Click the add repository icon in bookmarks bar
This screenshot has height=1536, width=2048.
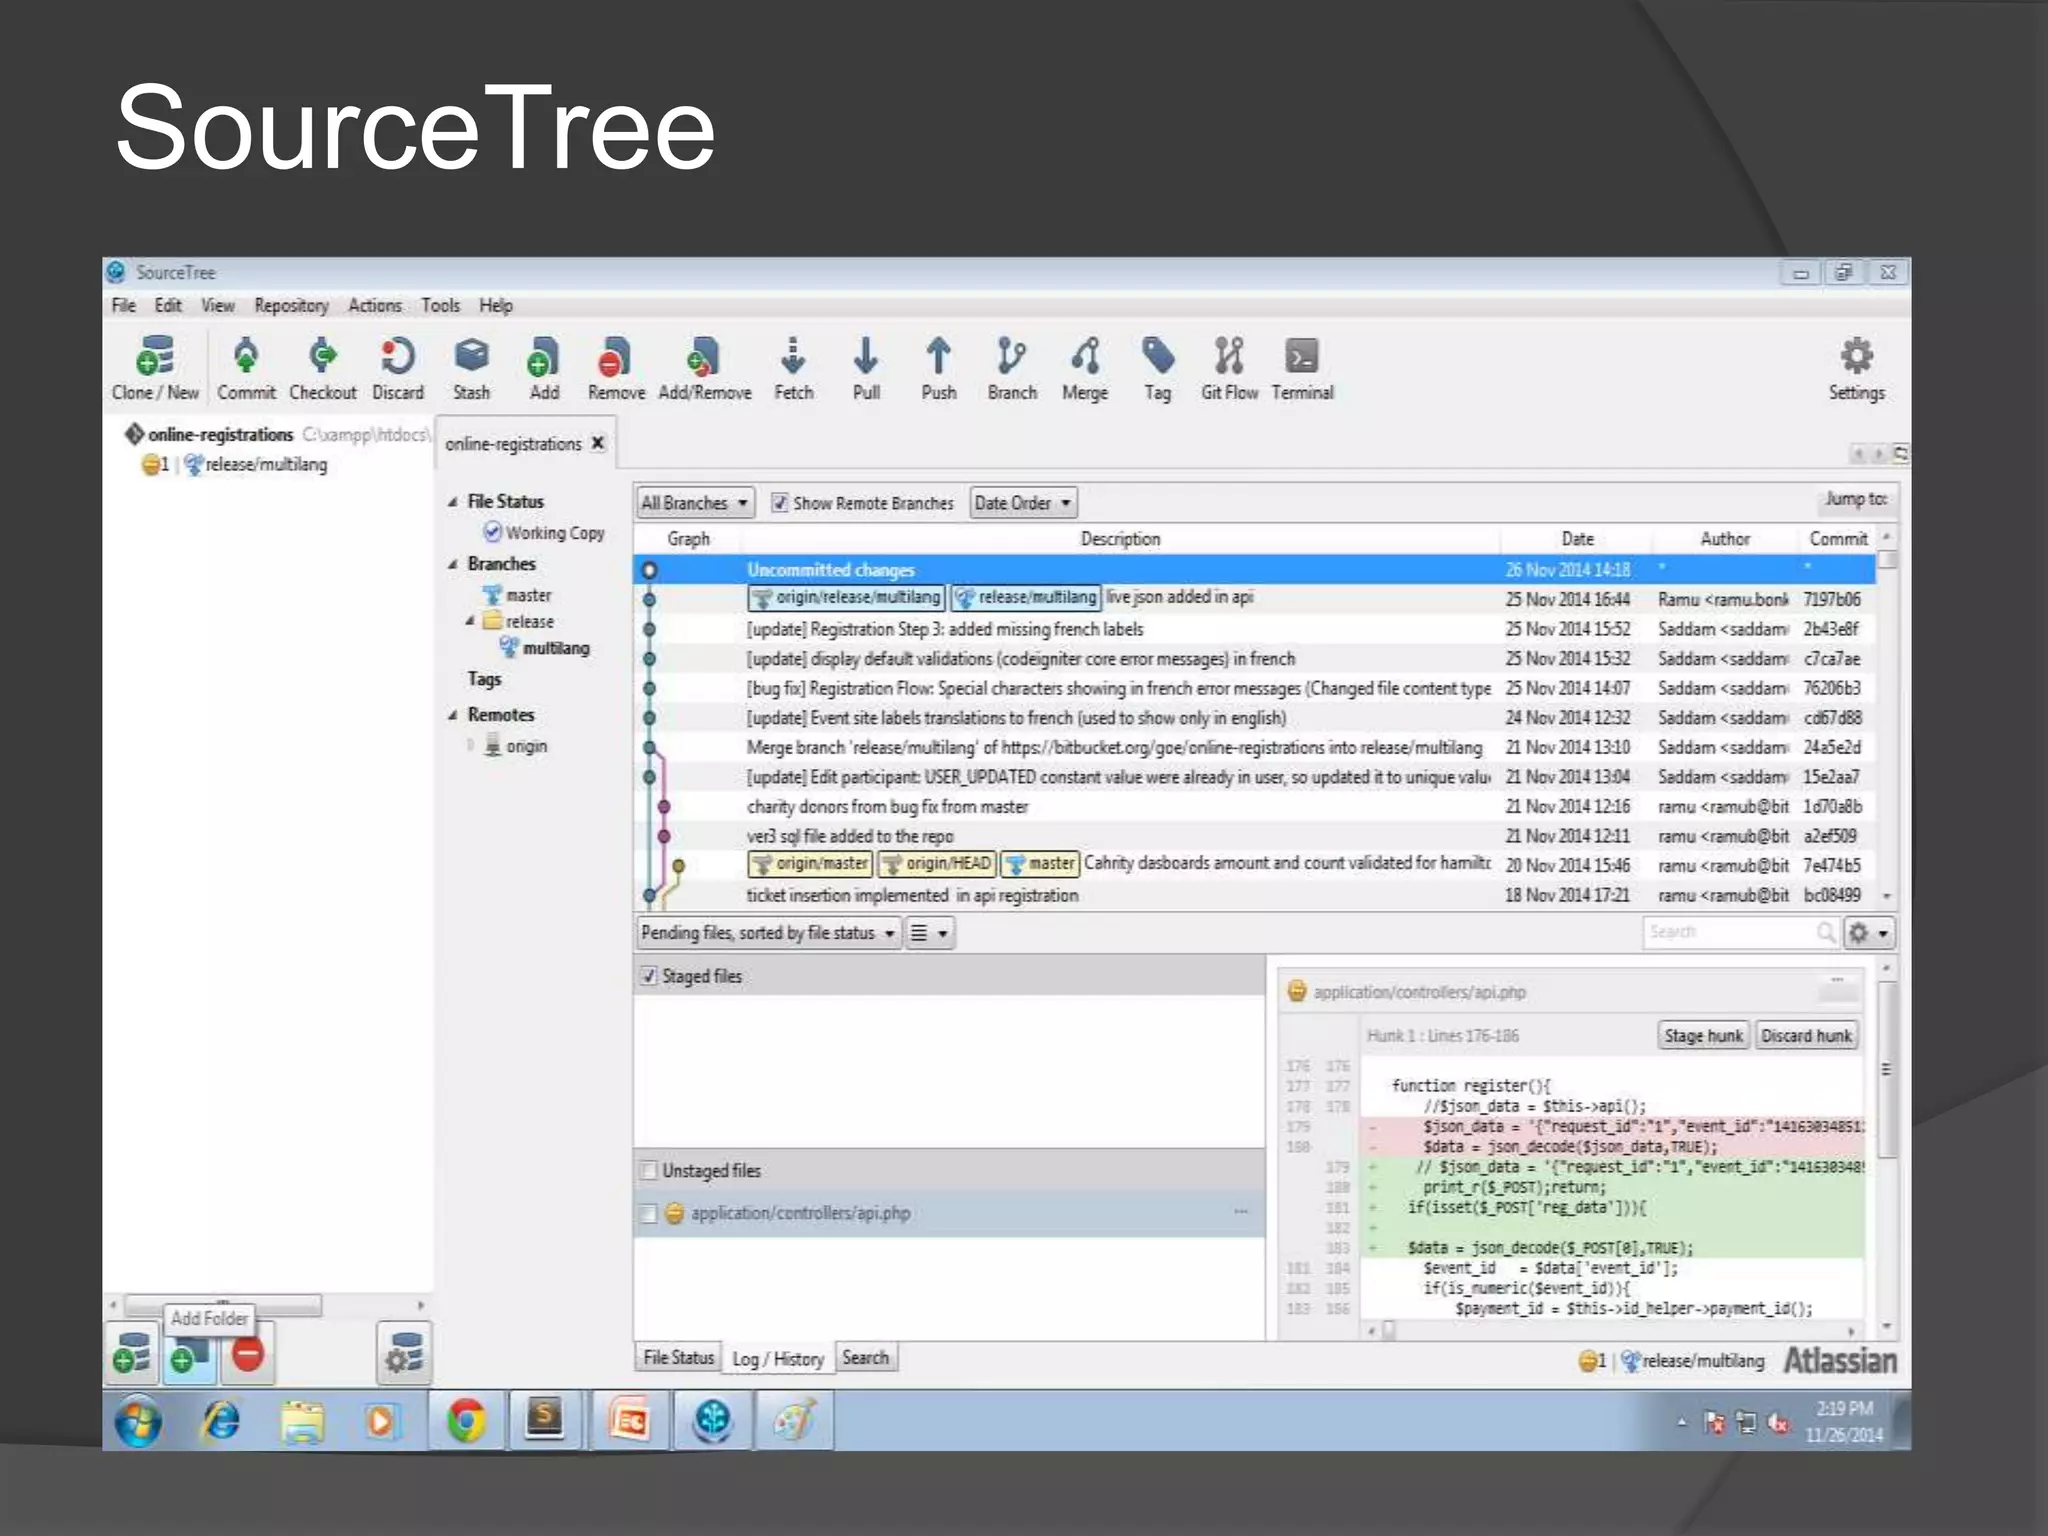[x=132, y=1353]
